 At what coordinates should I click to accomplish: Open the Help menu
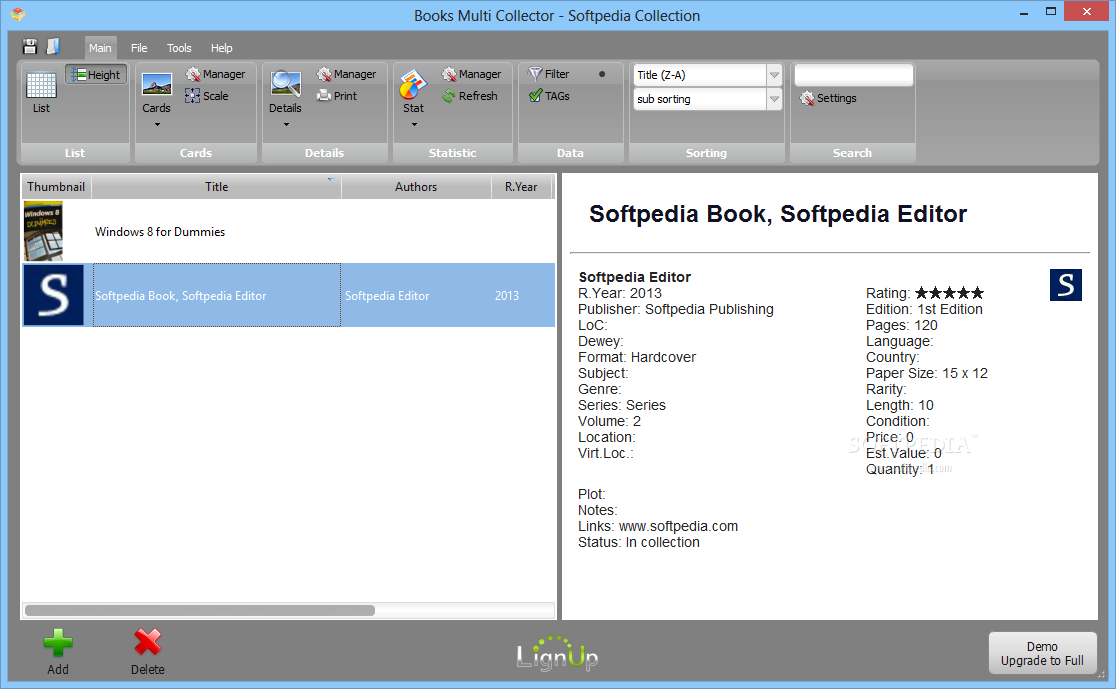click(x=221, y=48)
